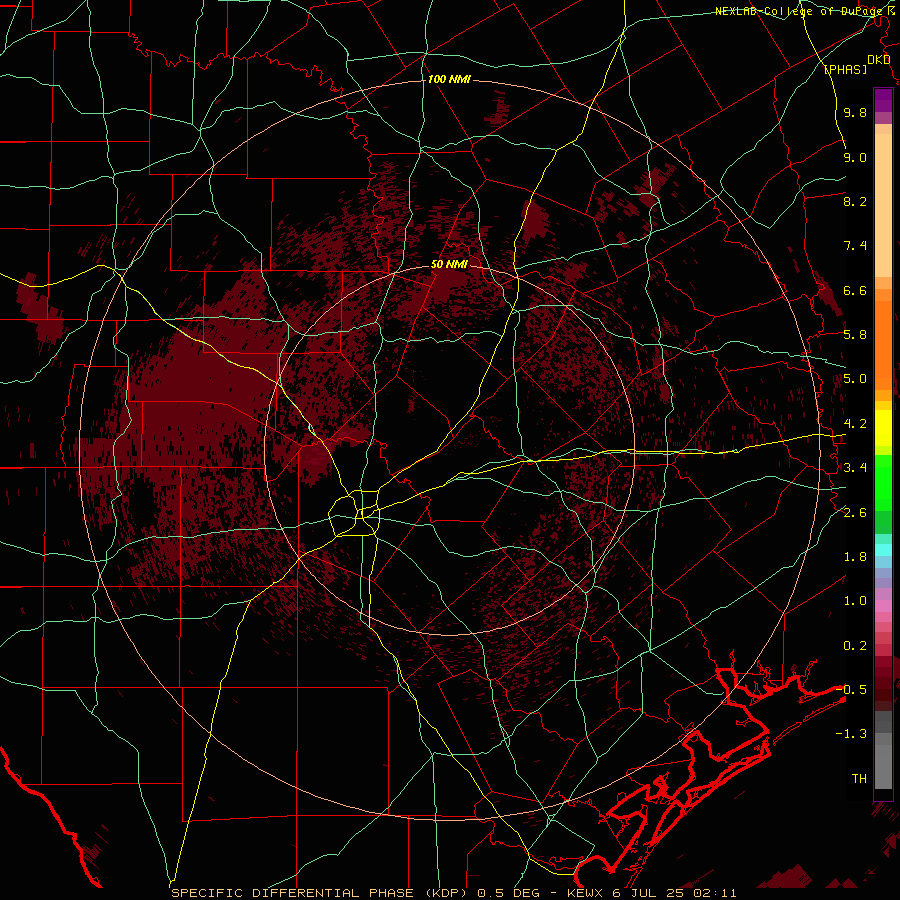Pick the bright green color bar segment

[x=883, y=483]
